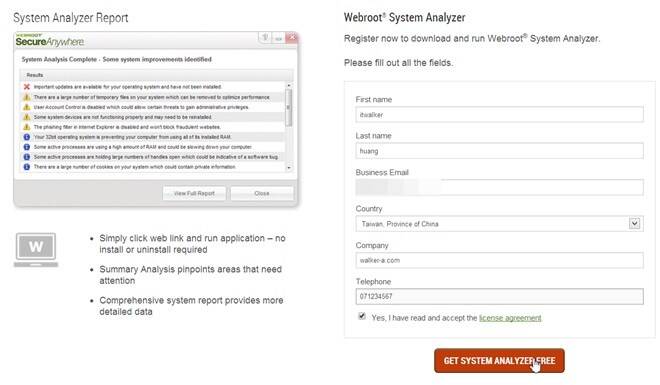The width and height of the screenshot is (660, 385).
Task: Toggle the license agreement acceptance checkbox
Action: [362, 316]
